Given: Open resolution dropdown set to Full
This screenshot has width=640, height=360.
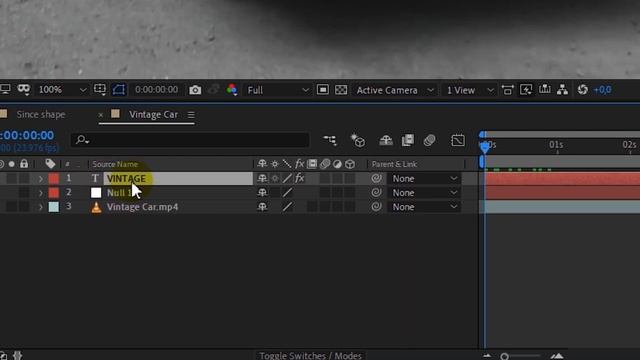Looking at the screenshot, I should coord(278,90).
